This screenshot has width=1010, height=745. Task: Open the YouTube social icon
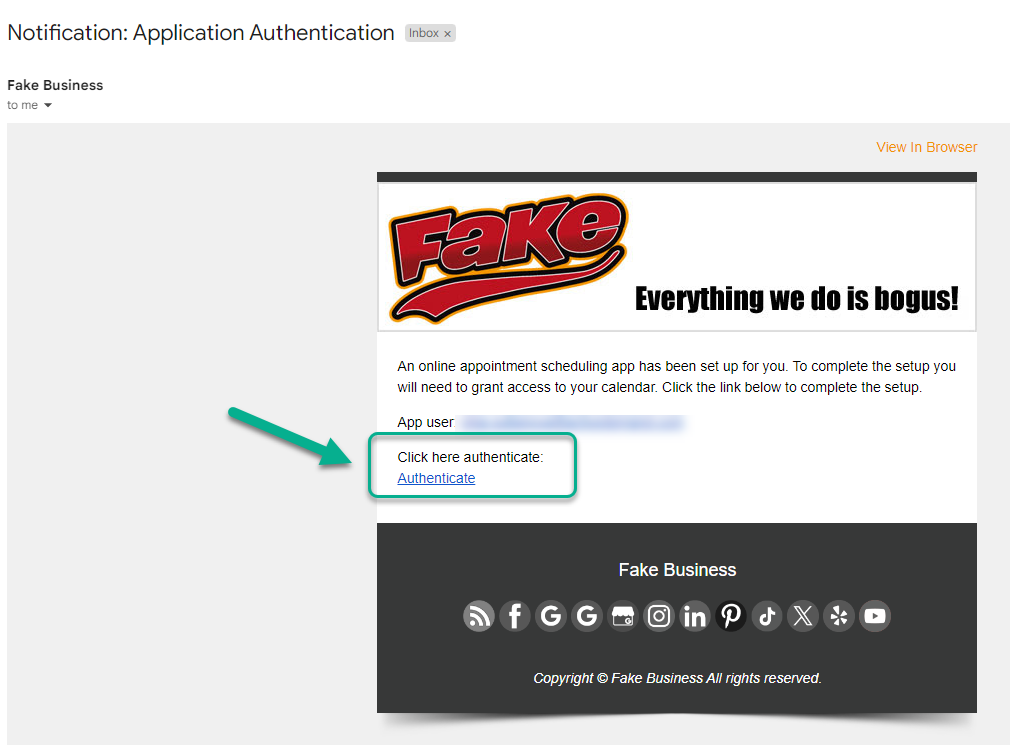point(875,616)
